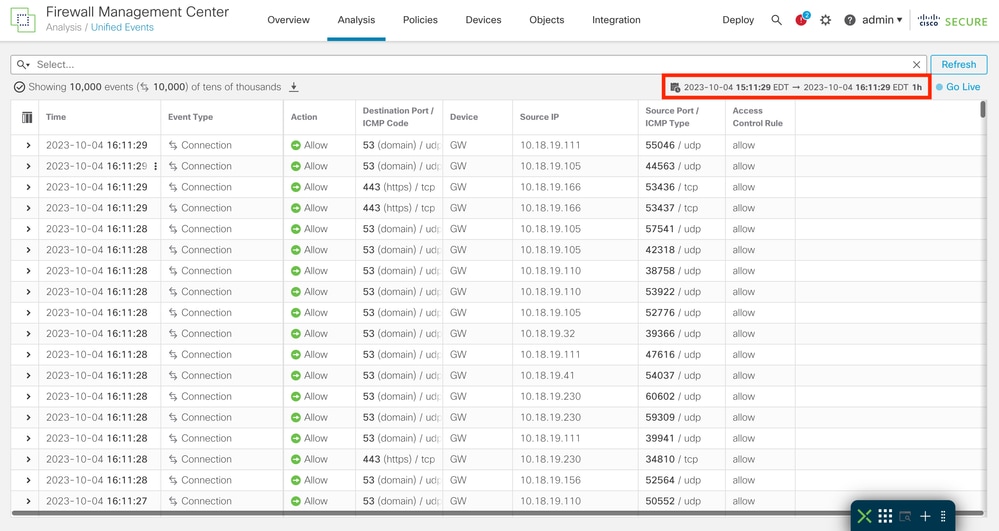Click the Refresh button
The image size is (999, 531).
pyautogui.click(x=958, y=64)
